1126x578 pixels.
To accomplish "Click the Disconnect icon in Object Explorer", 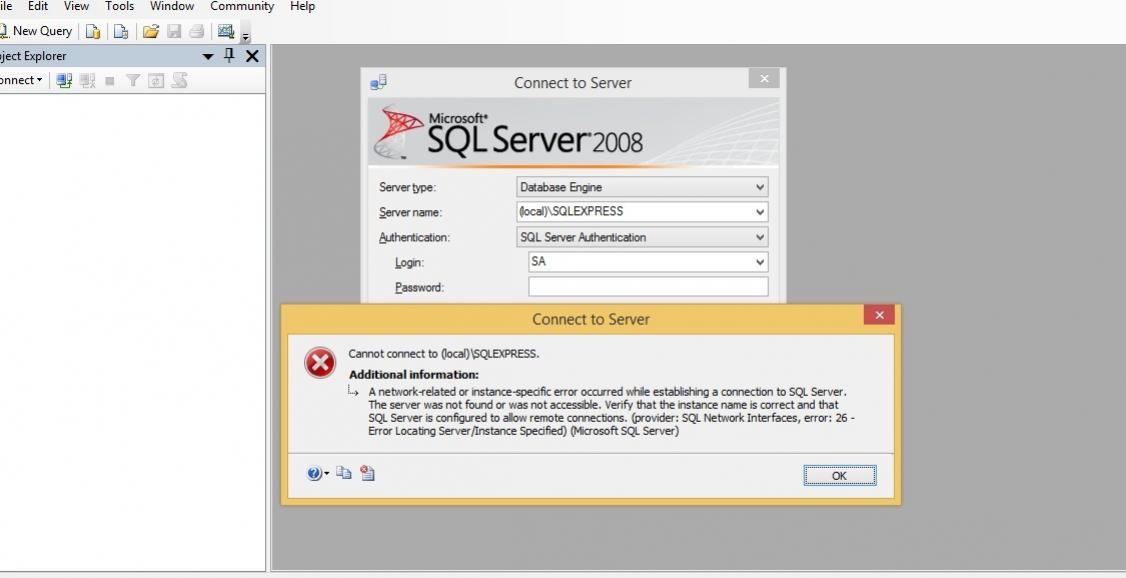I will tap(88, 80).
